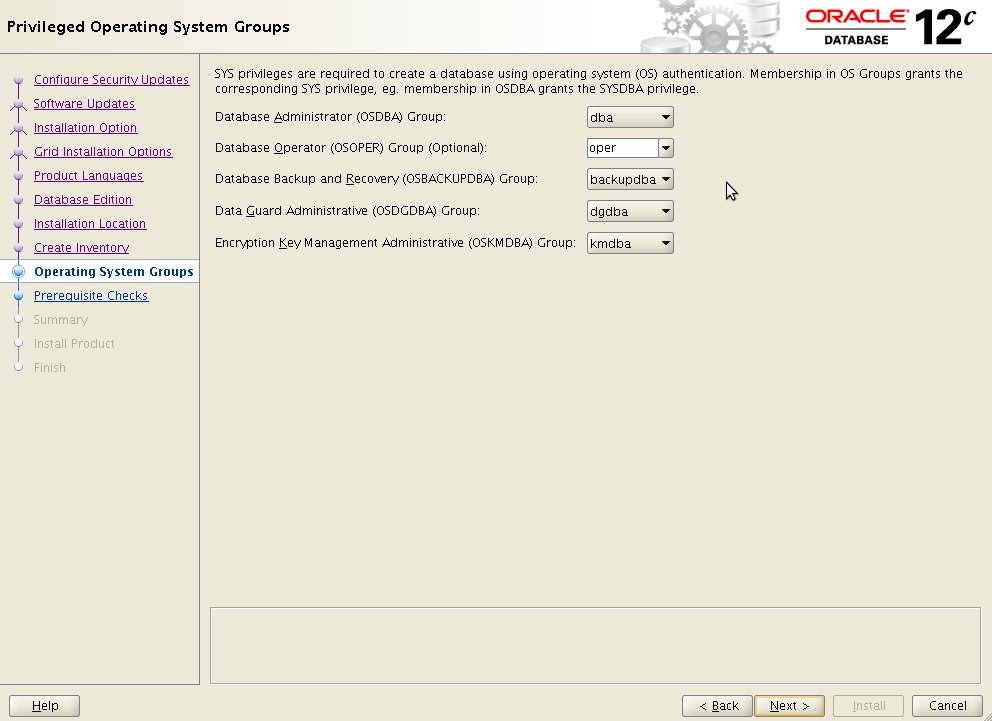
Task: Navigate to the Database Edition step
Action: point(82,199)
